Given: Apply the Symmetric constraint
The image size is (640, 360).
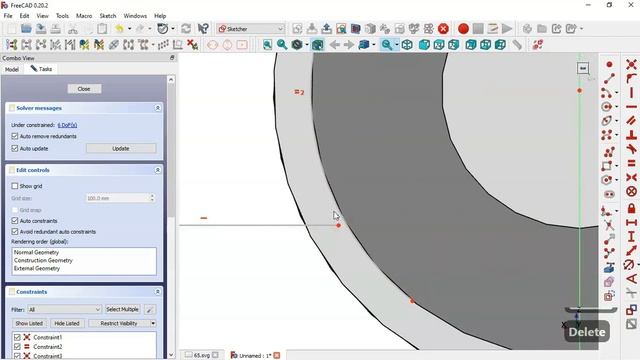Looking at the screenshot, I should point(631,177).
